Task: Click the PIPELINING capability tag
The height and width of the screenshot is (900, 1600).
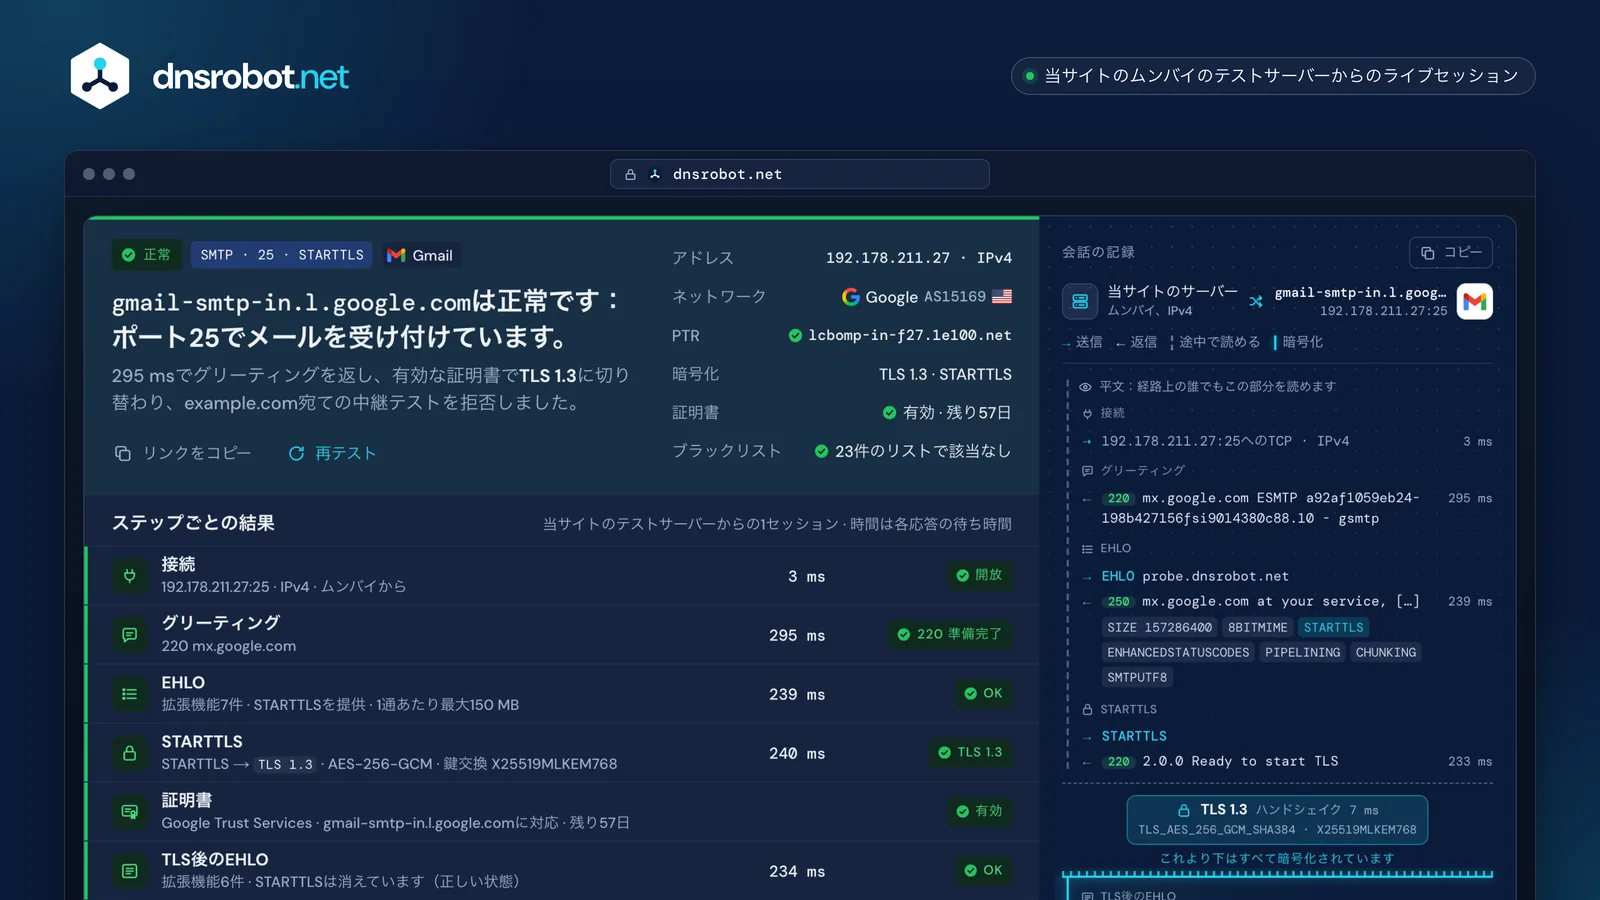Action: coord(1302,652)
